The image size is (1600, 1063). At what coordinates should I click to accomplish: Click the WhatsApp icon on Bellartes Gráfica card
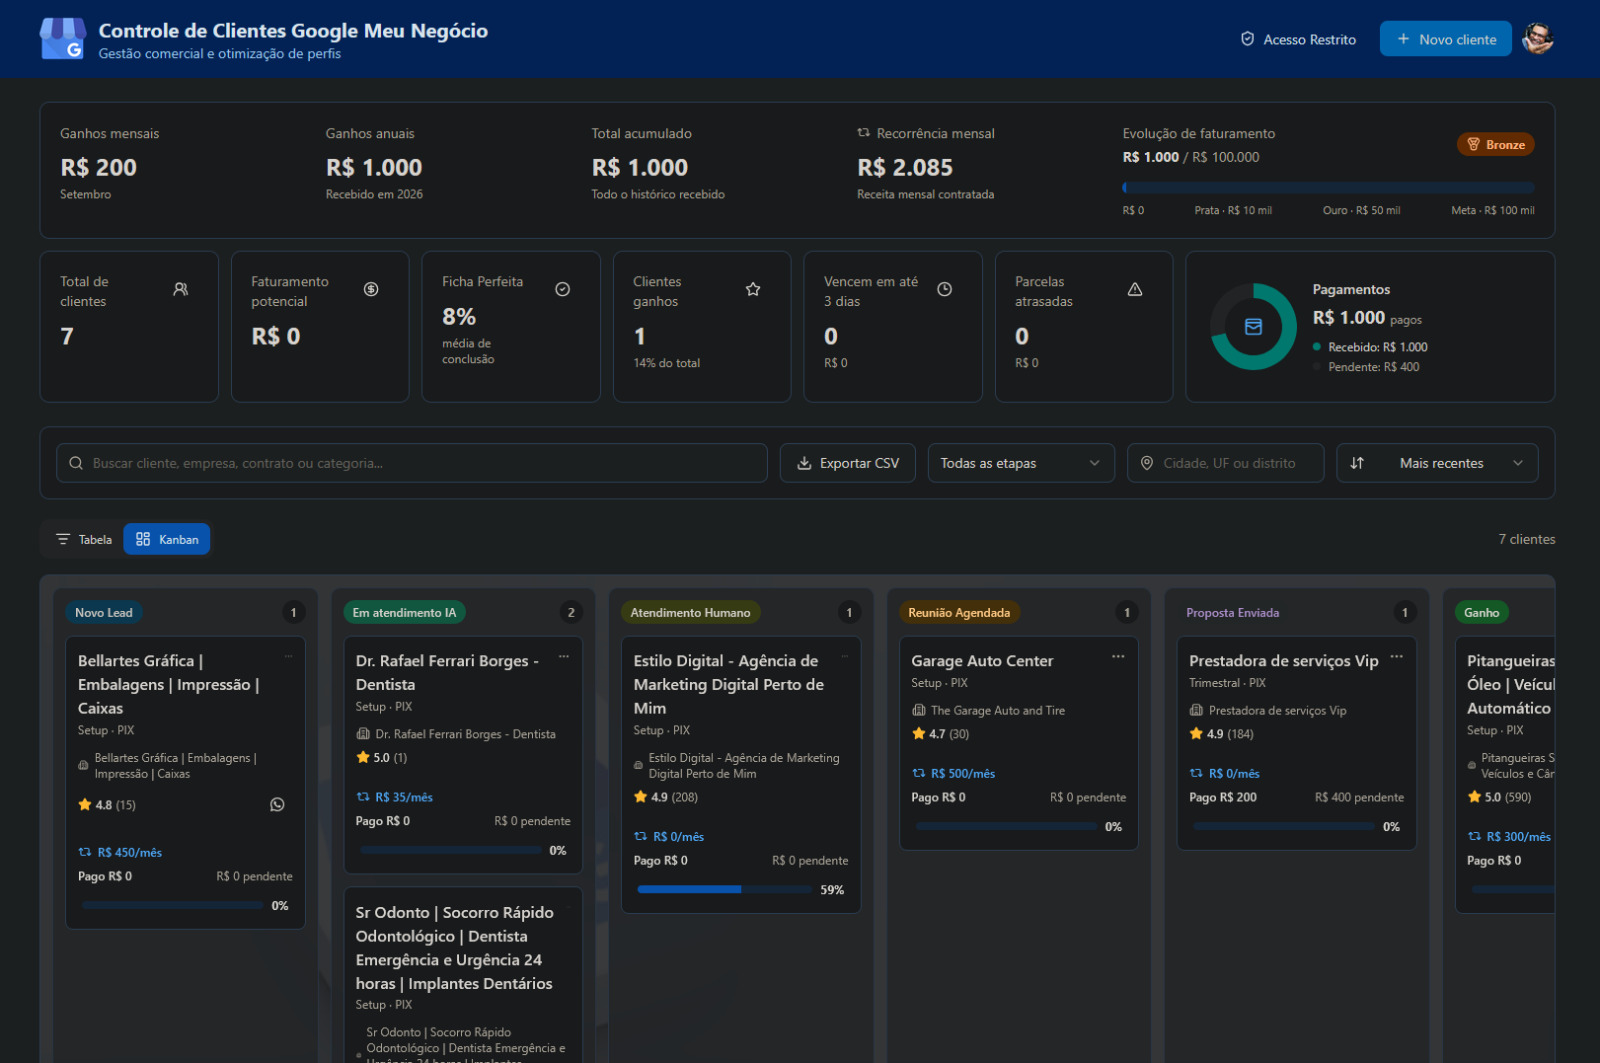pos(277,804)
